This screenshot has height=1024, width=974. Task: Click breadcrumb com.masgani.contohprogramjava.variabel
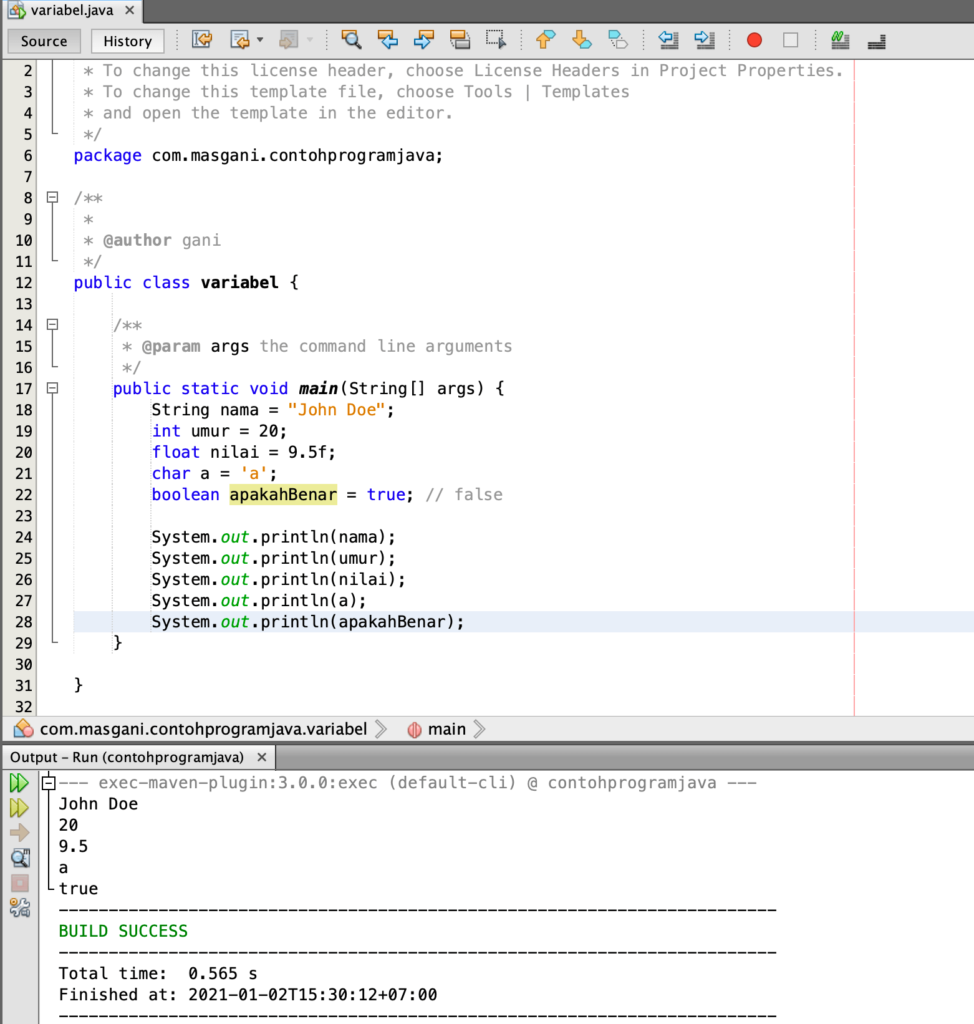pos(203,729)
